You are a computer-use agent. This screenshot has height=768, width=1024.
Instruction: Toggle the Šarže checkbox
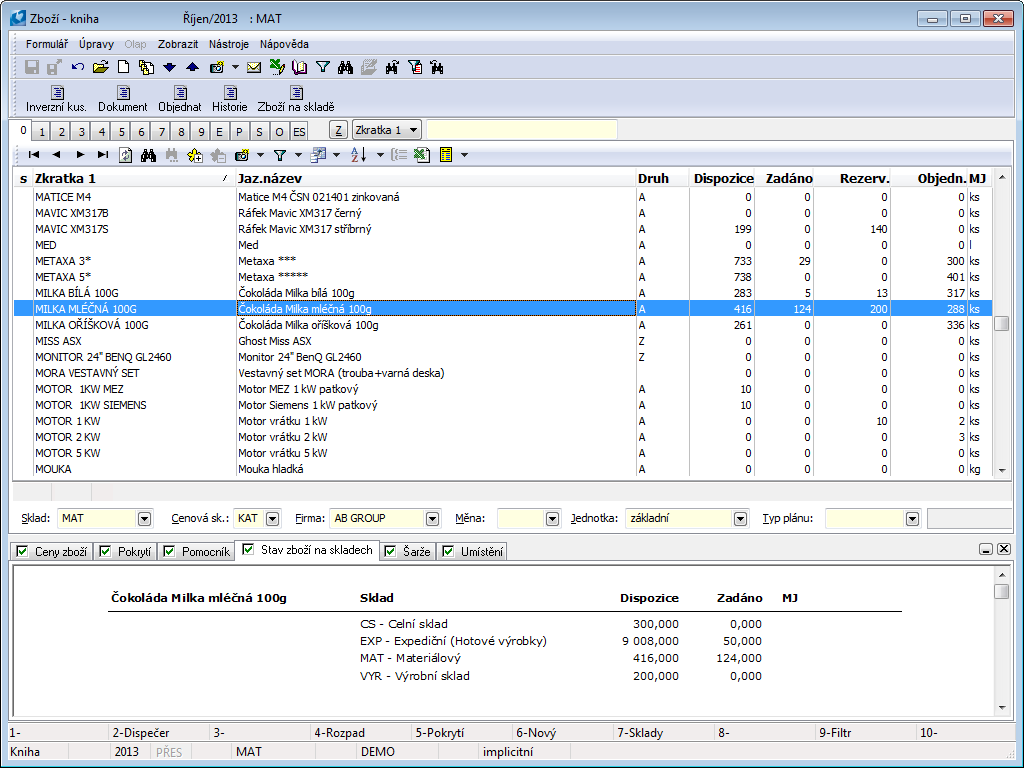[389, 551]
